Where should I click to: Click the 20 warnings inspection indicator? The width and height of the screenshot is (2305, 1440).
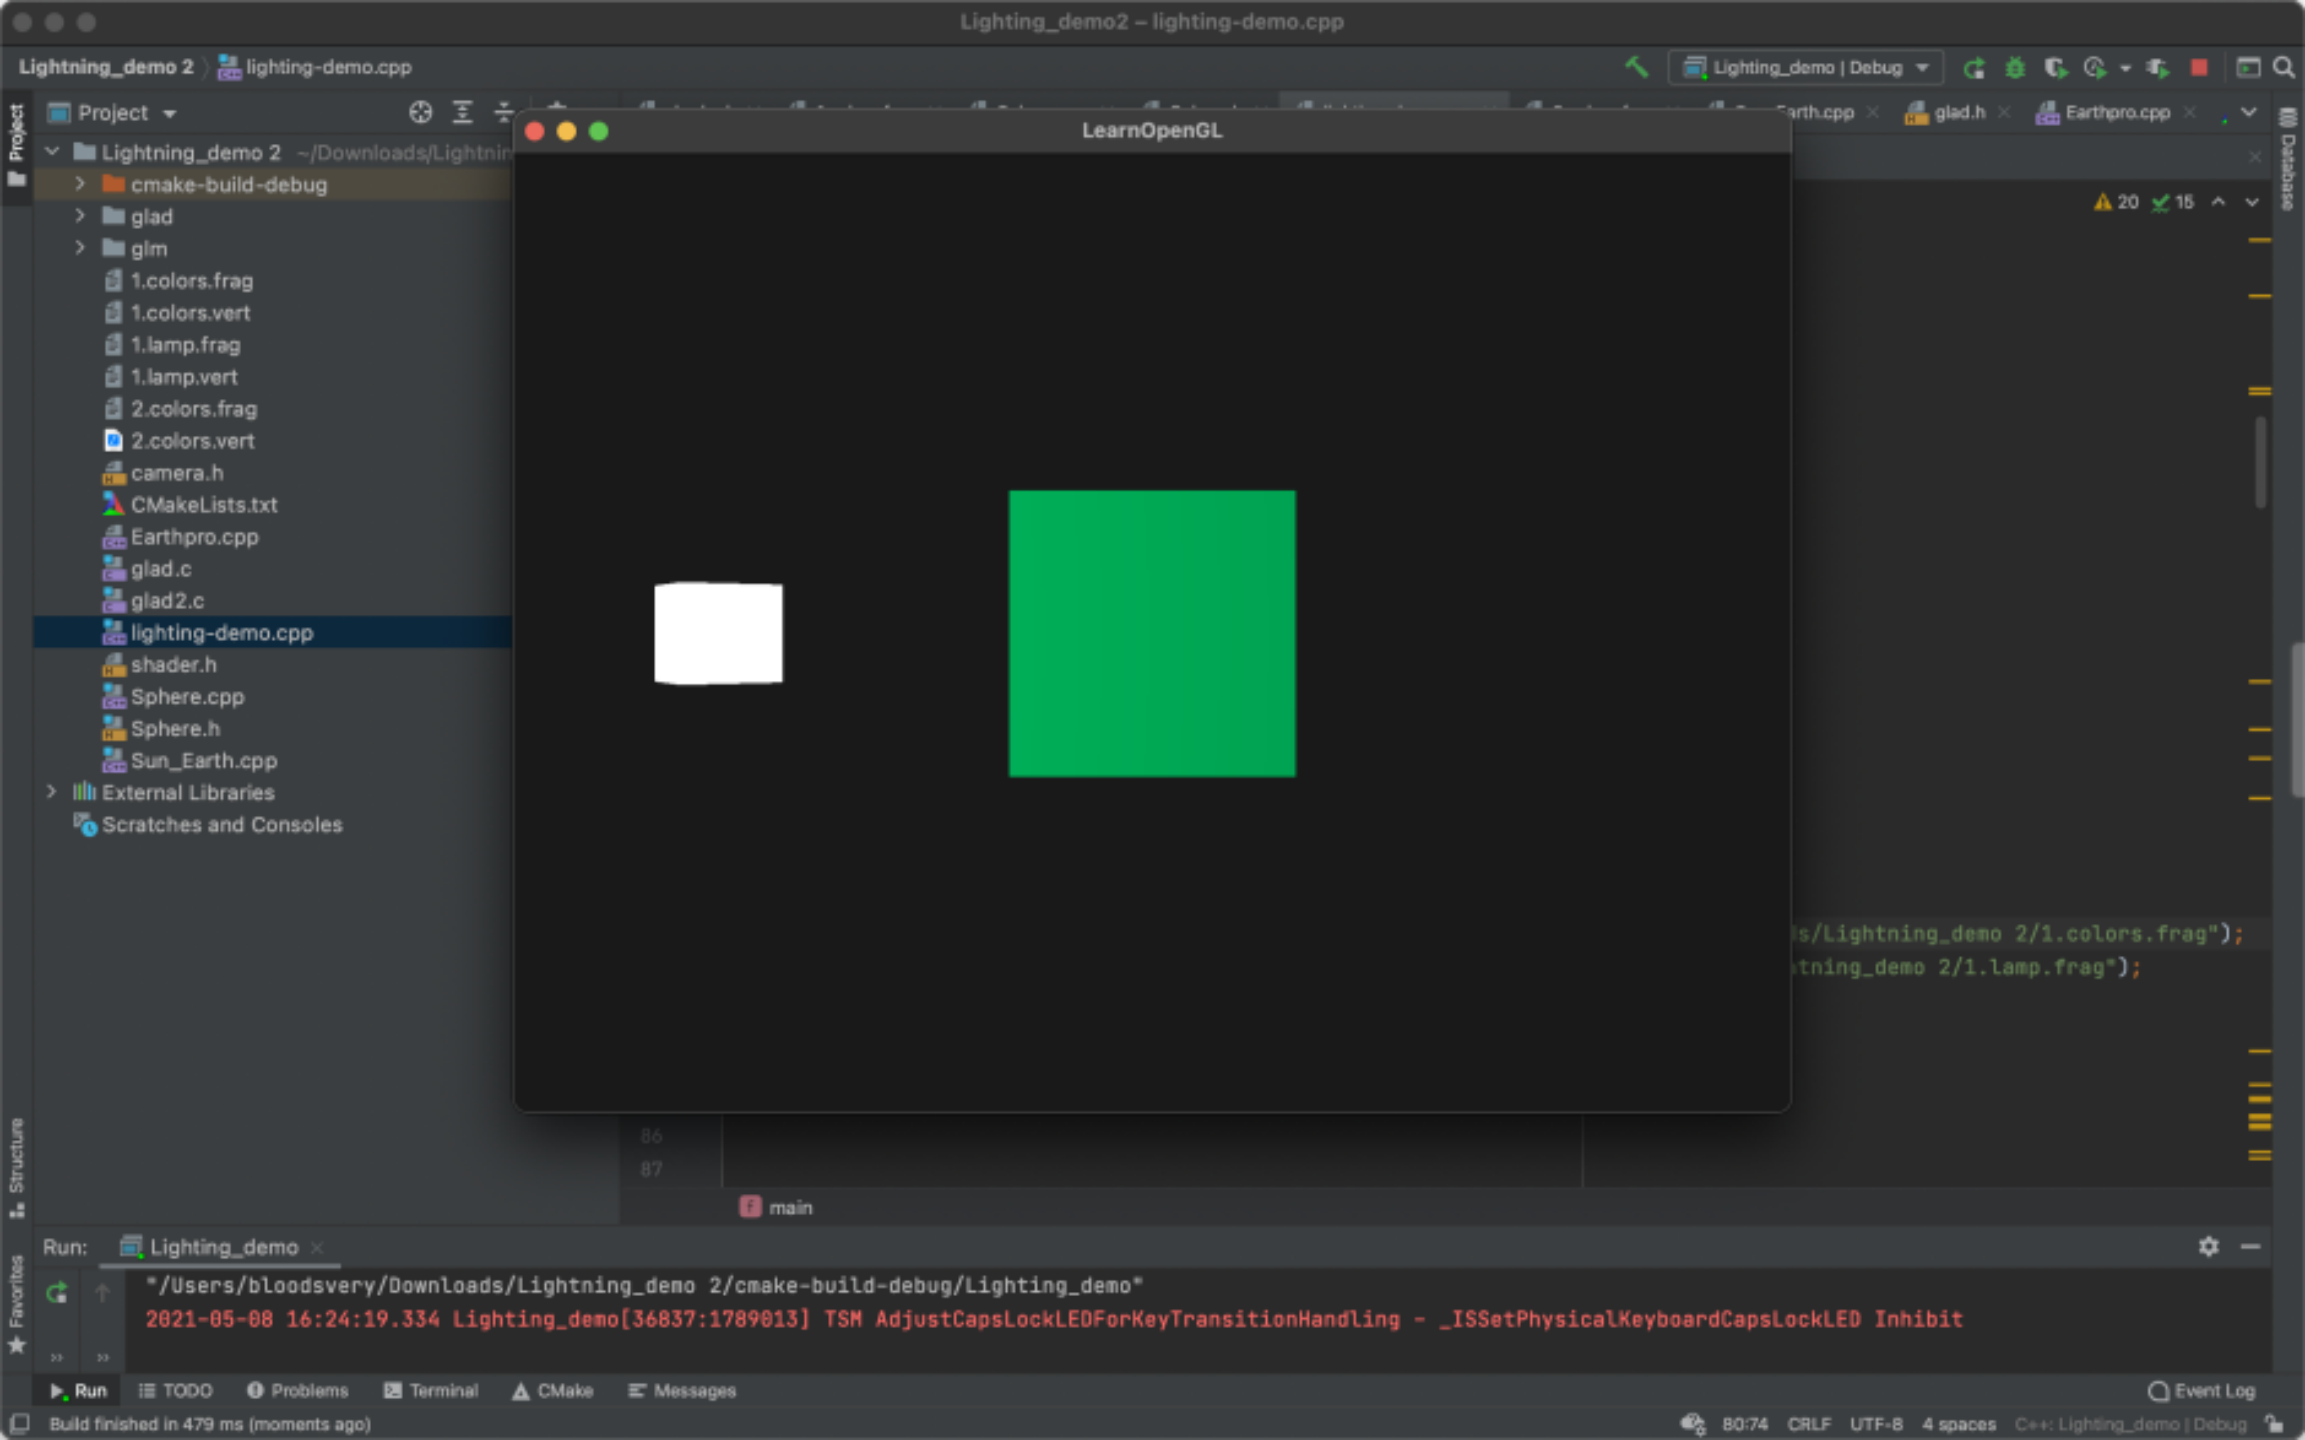pos(2116,202)
